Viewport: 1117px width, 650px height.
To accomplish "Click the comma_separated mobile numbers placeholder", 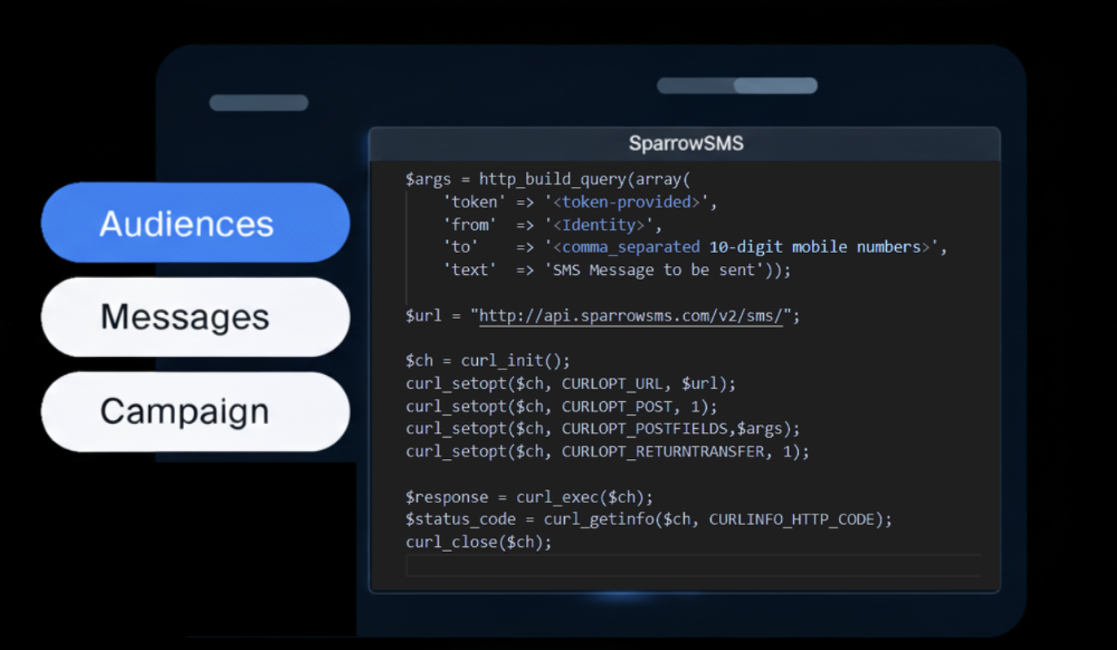I will [x=741, y=247].
